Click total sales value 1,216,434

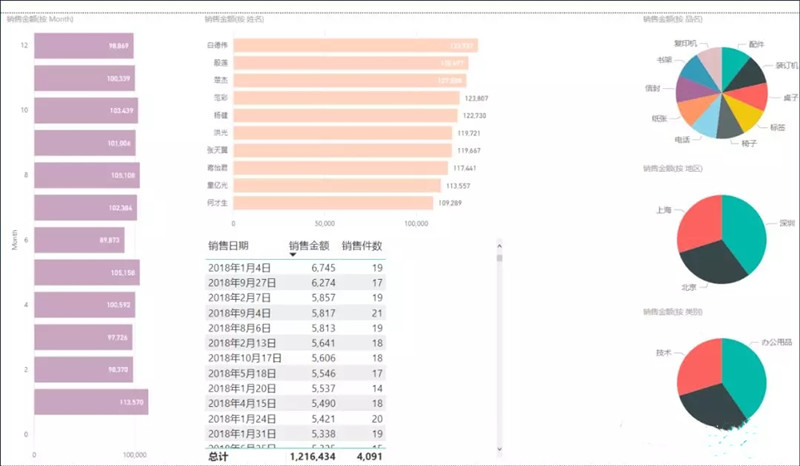click(x=312, y=456)
